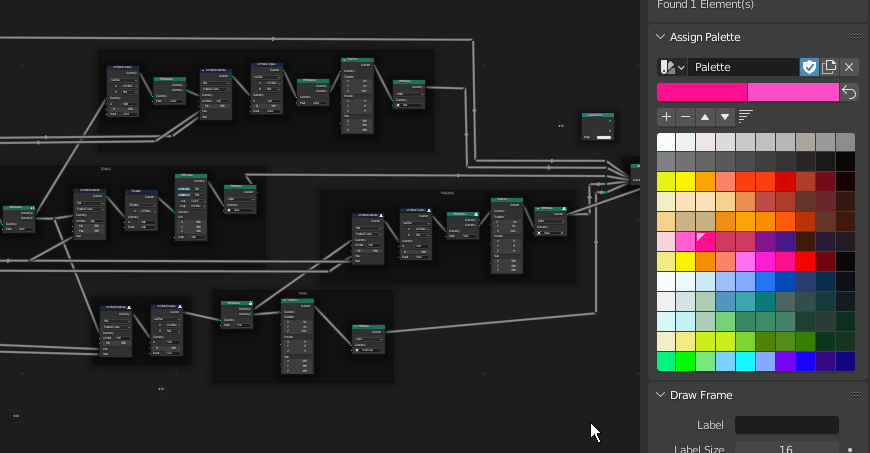Viewport: 870px width, 453px height.
Task: Move palette color down
Action: [x=725, y=117]
